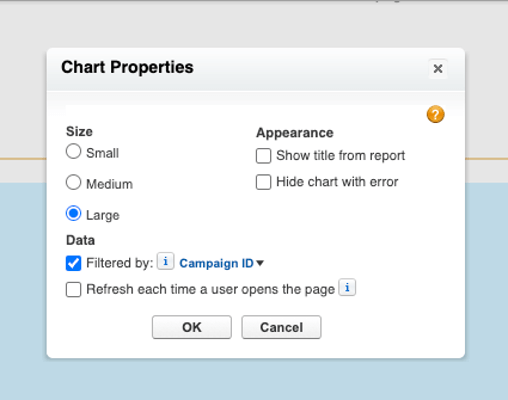This screenshot has width=508, height=400.
Task: Click the Appearance section heading
Action: [295, 133]
